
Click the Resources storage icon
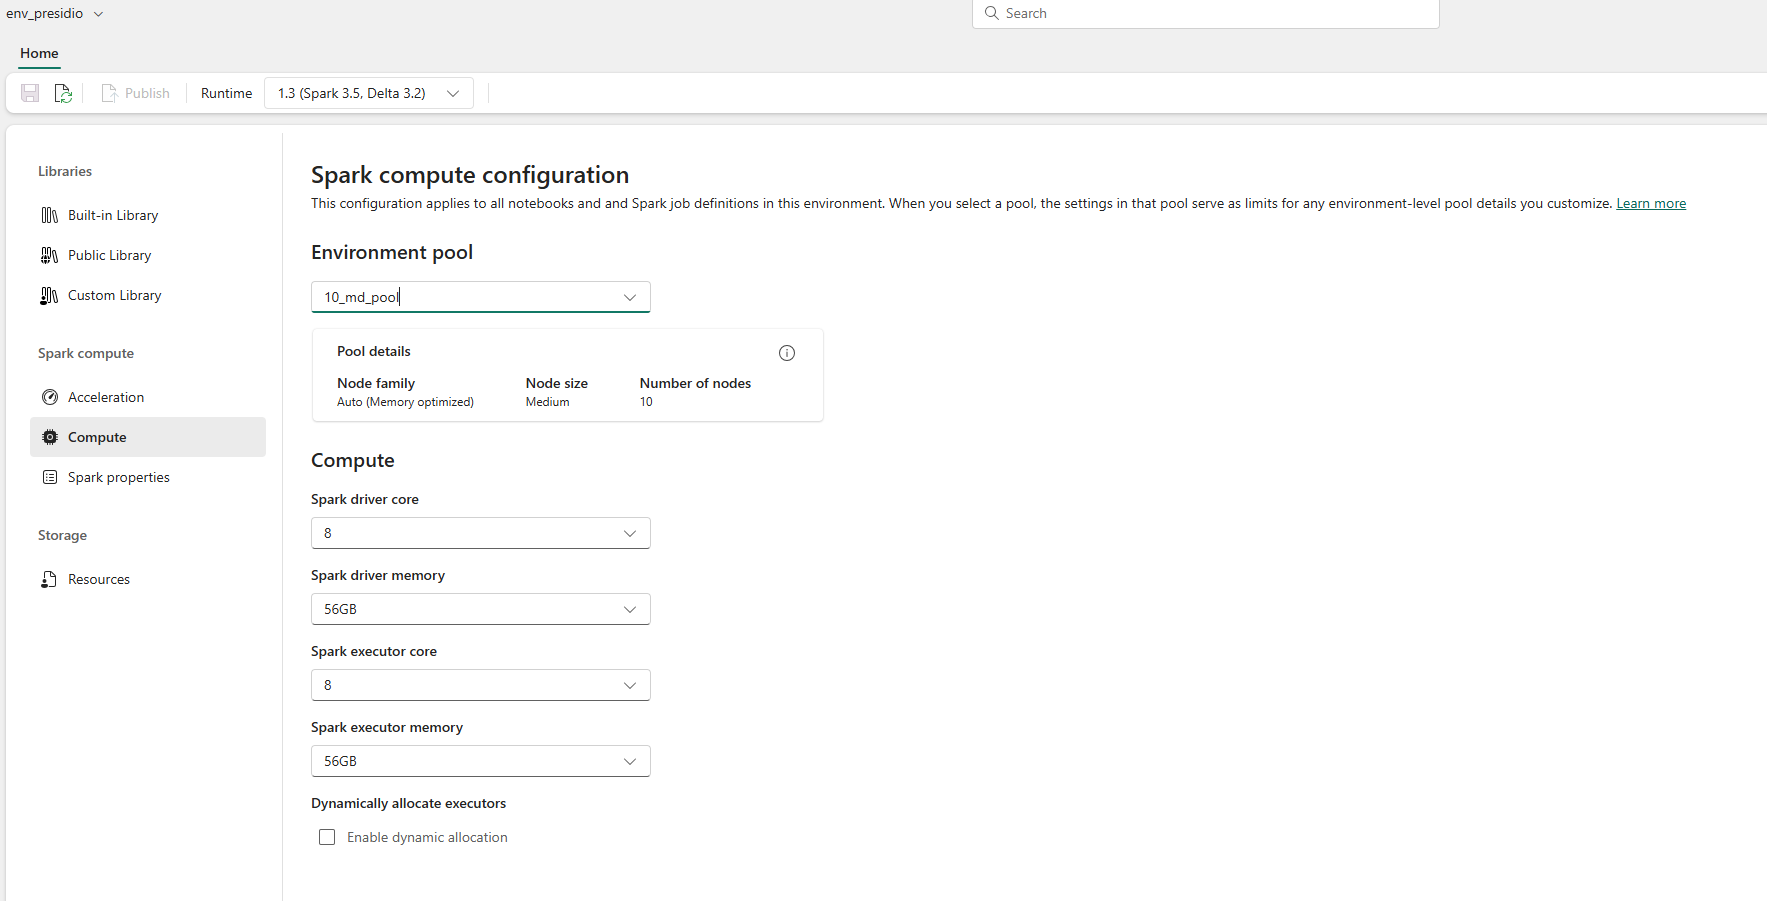[x=49, y=579]
